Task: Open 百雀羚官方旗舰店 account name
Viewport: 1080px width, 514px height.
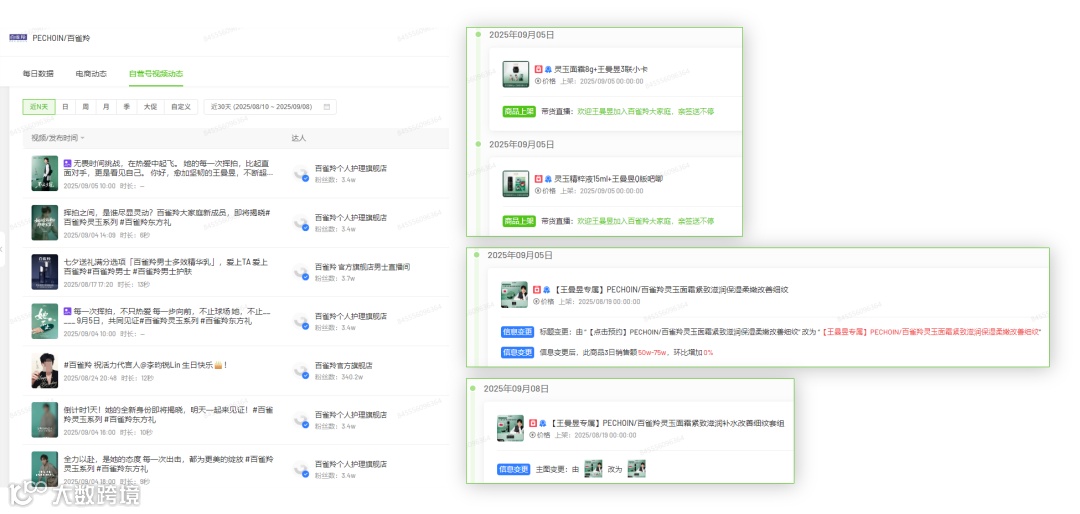Action: [344, 365]
